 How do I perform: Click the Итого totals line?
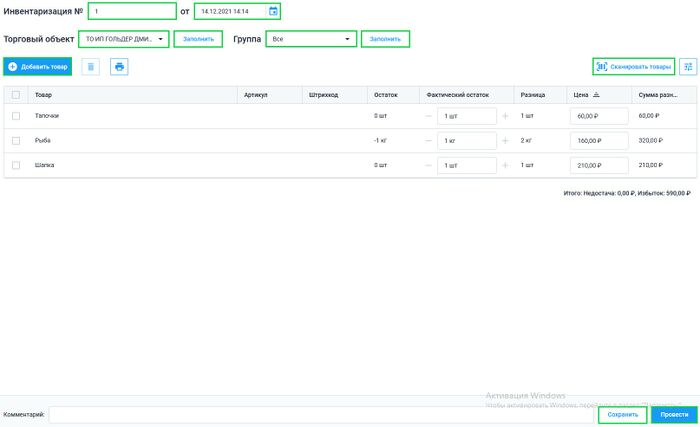click(627, 193)
